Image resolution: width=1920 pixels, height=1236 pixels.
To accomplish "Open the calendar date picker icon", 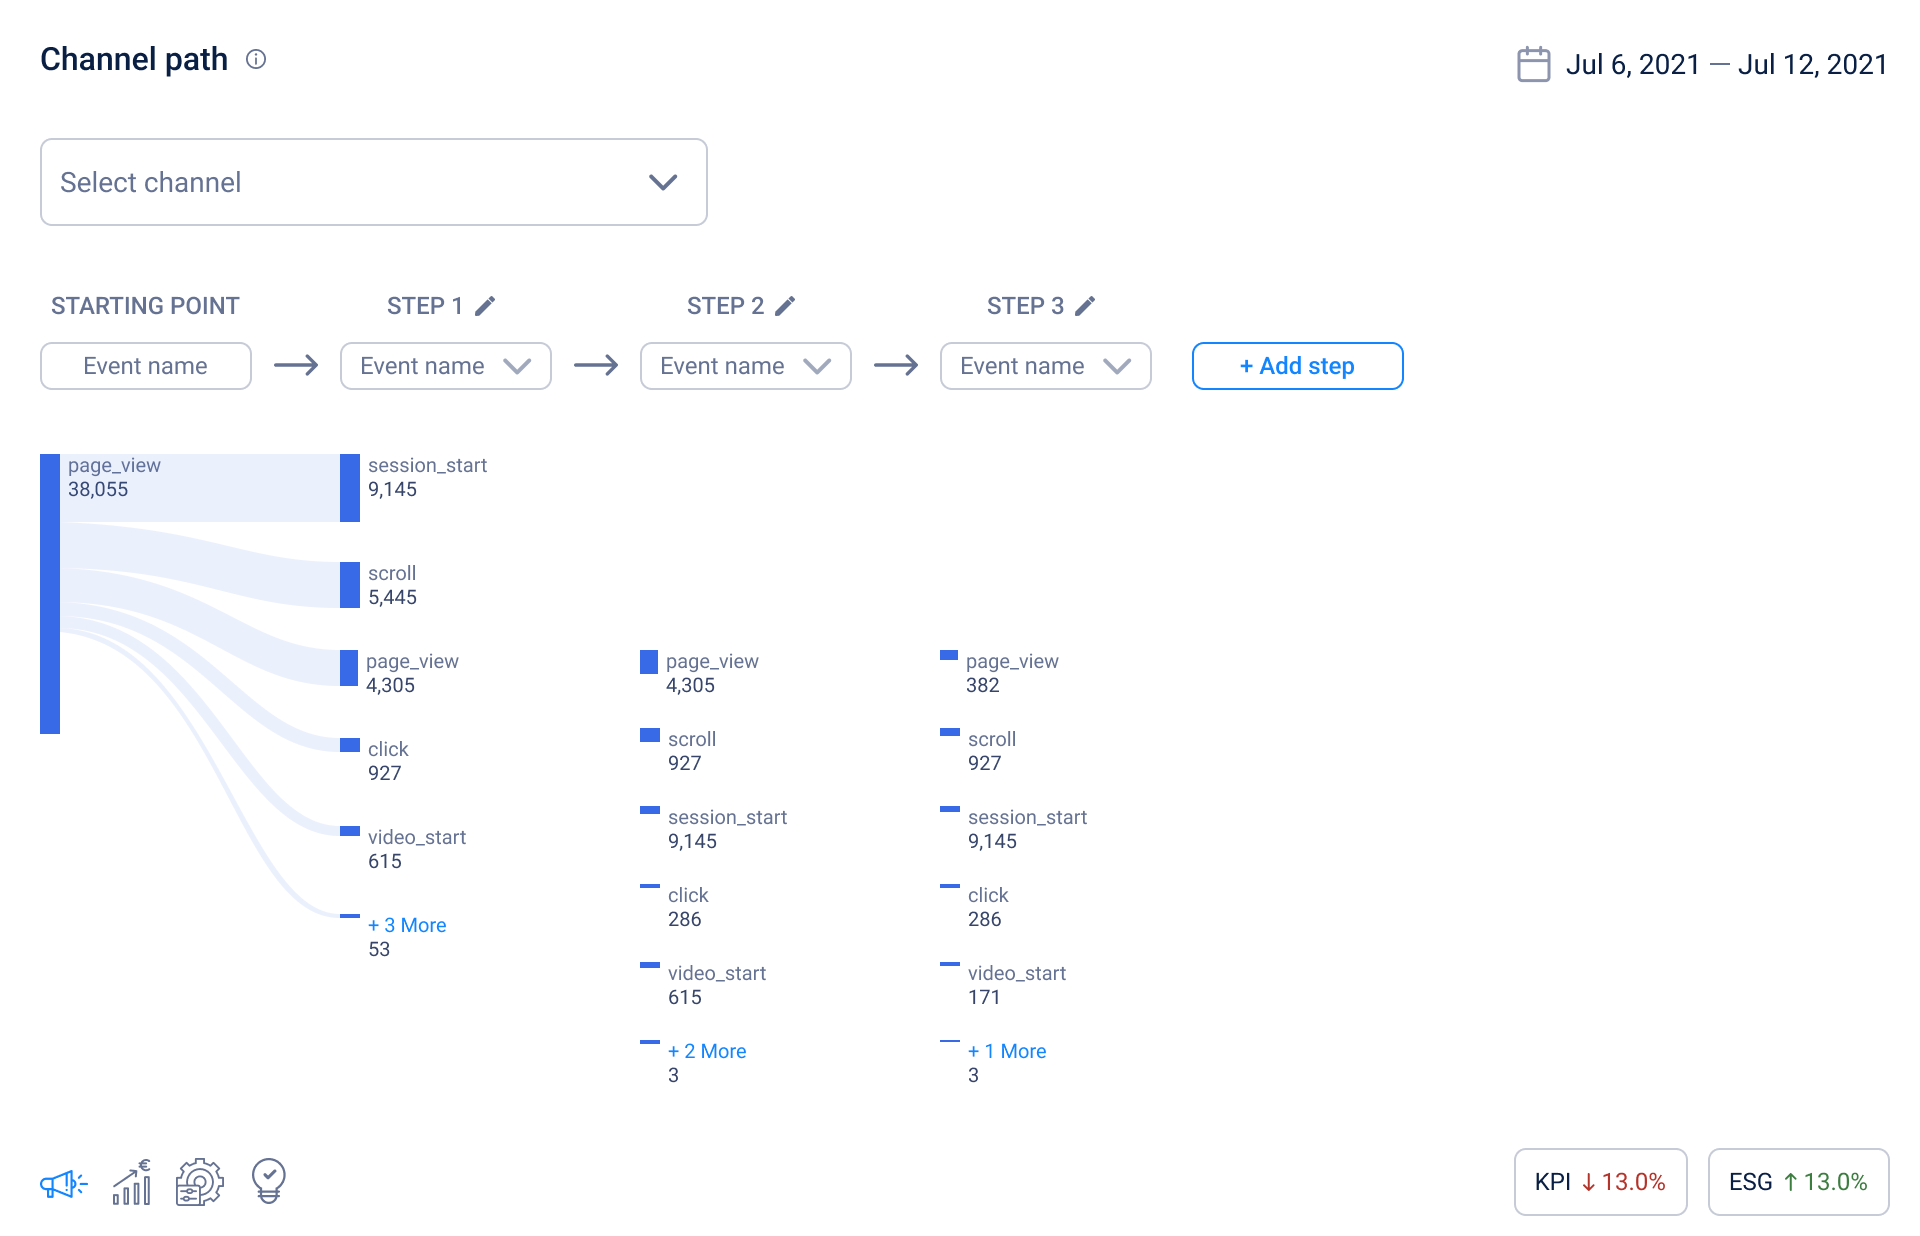I will coord(1533,64).
